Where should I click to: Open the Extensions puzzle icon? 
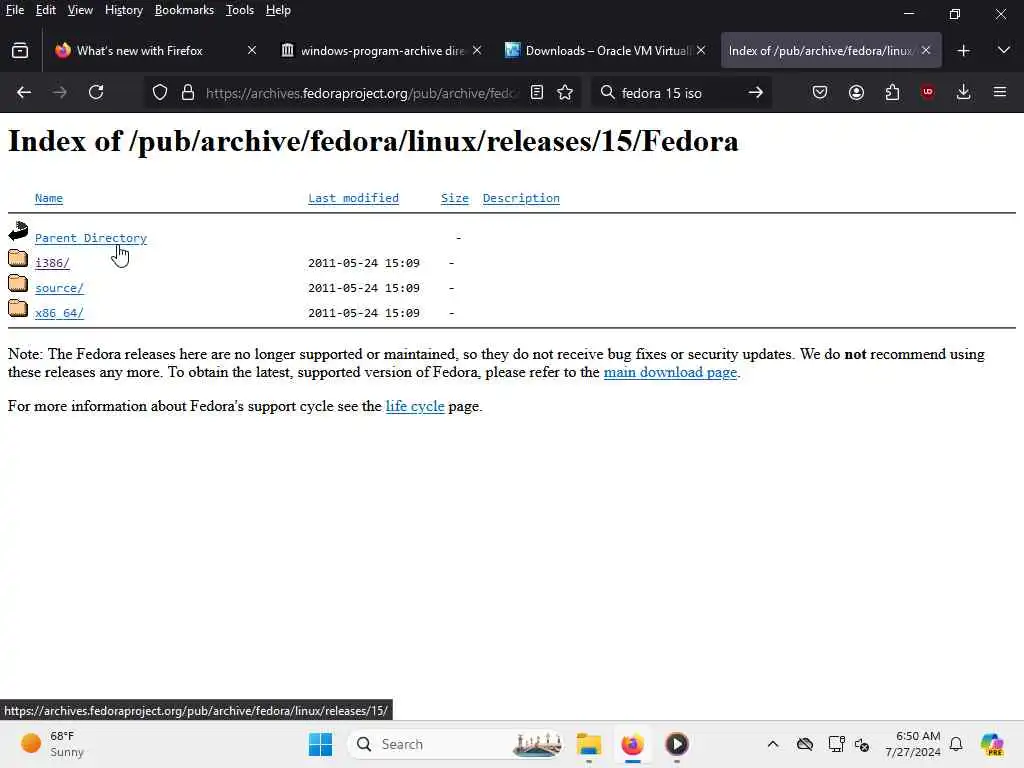[892, 93]
